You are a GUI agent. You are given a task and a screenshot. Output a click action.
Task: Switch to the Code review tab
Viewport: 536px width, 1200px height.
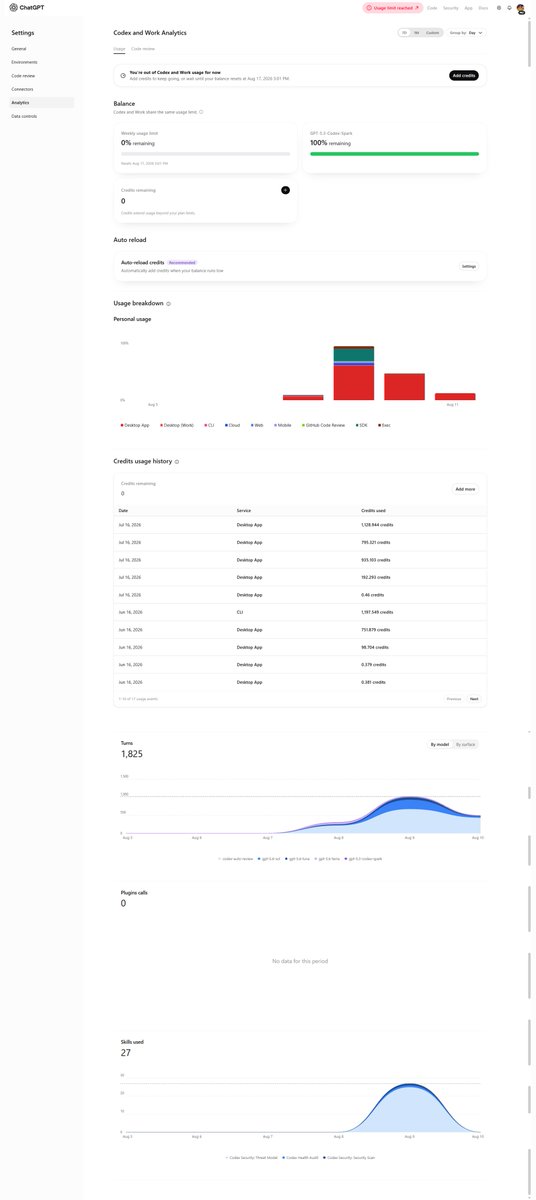click(x=143, y=48)
